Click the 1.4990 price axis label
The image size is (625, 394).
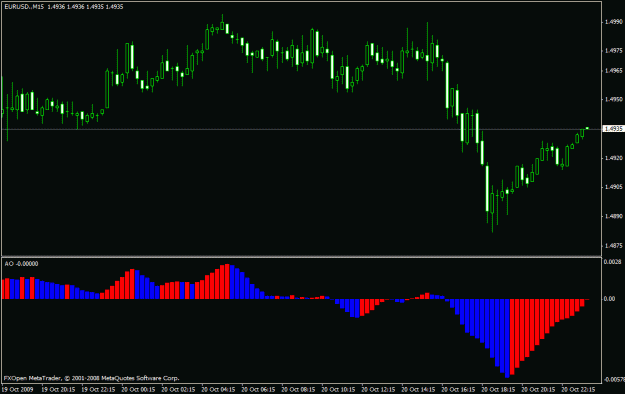pyautogui.click(x=614, y=22)
